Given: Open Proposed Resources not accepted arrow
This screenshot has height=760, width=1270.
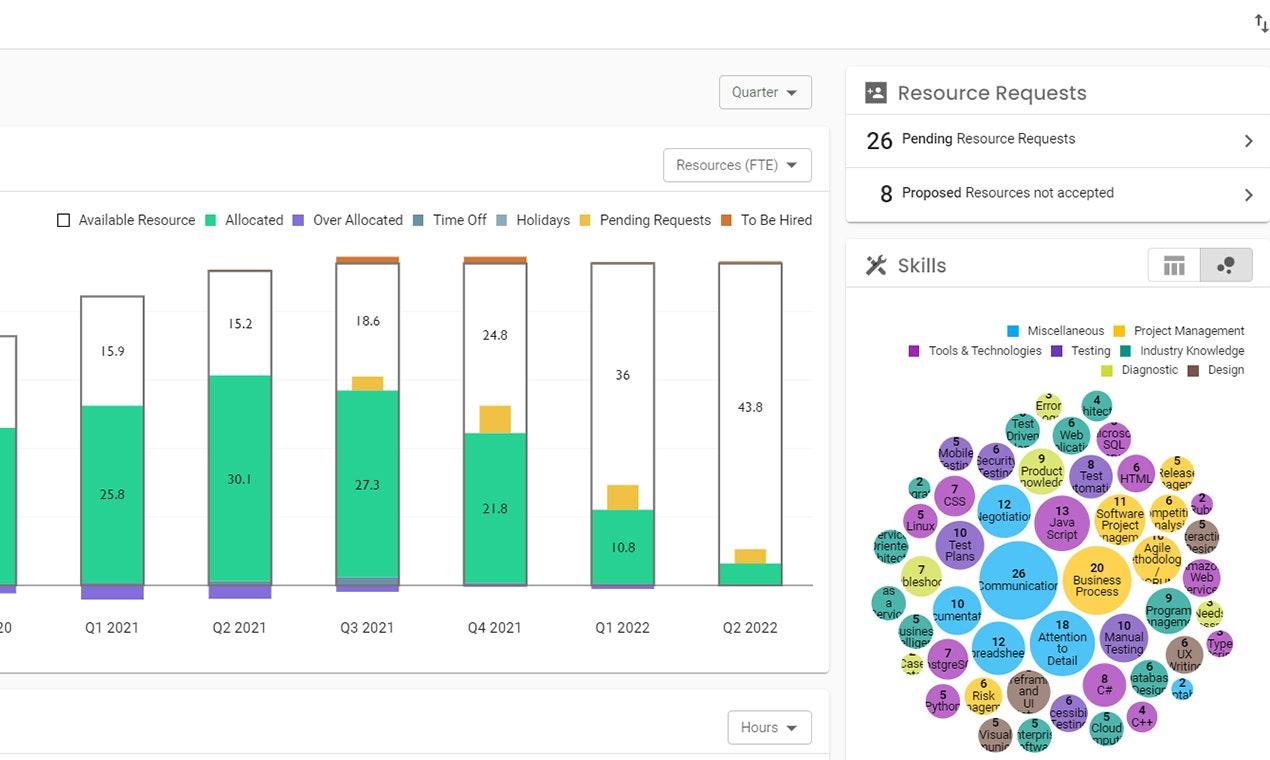Looking at the screenshot, I should [x=1248, y=195].
